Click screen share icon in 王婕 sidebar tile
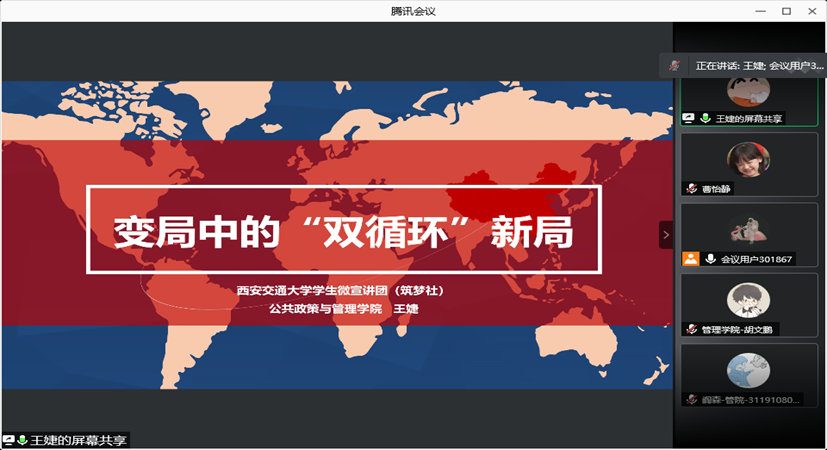The width and height of the screenshot is (827, 450). click(x=689, y=118)
